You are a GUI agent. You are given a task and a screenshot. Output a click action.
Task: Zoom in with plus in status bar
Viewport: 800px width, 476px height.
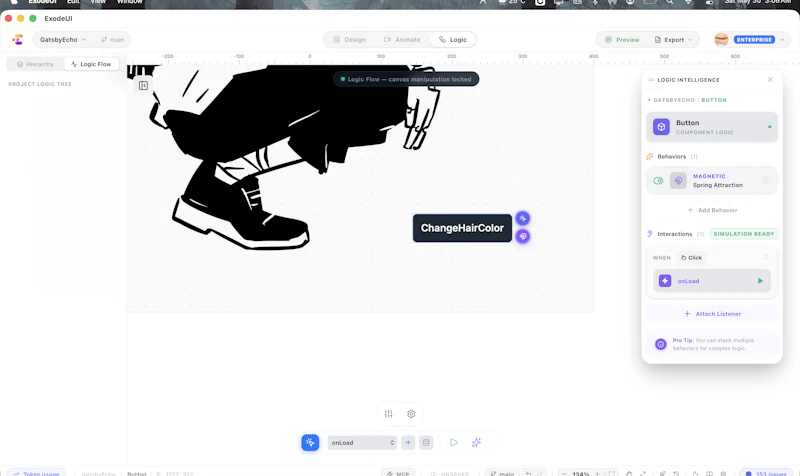point(597,473)
